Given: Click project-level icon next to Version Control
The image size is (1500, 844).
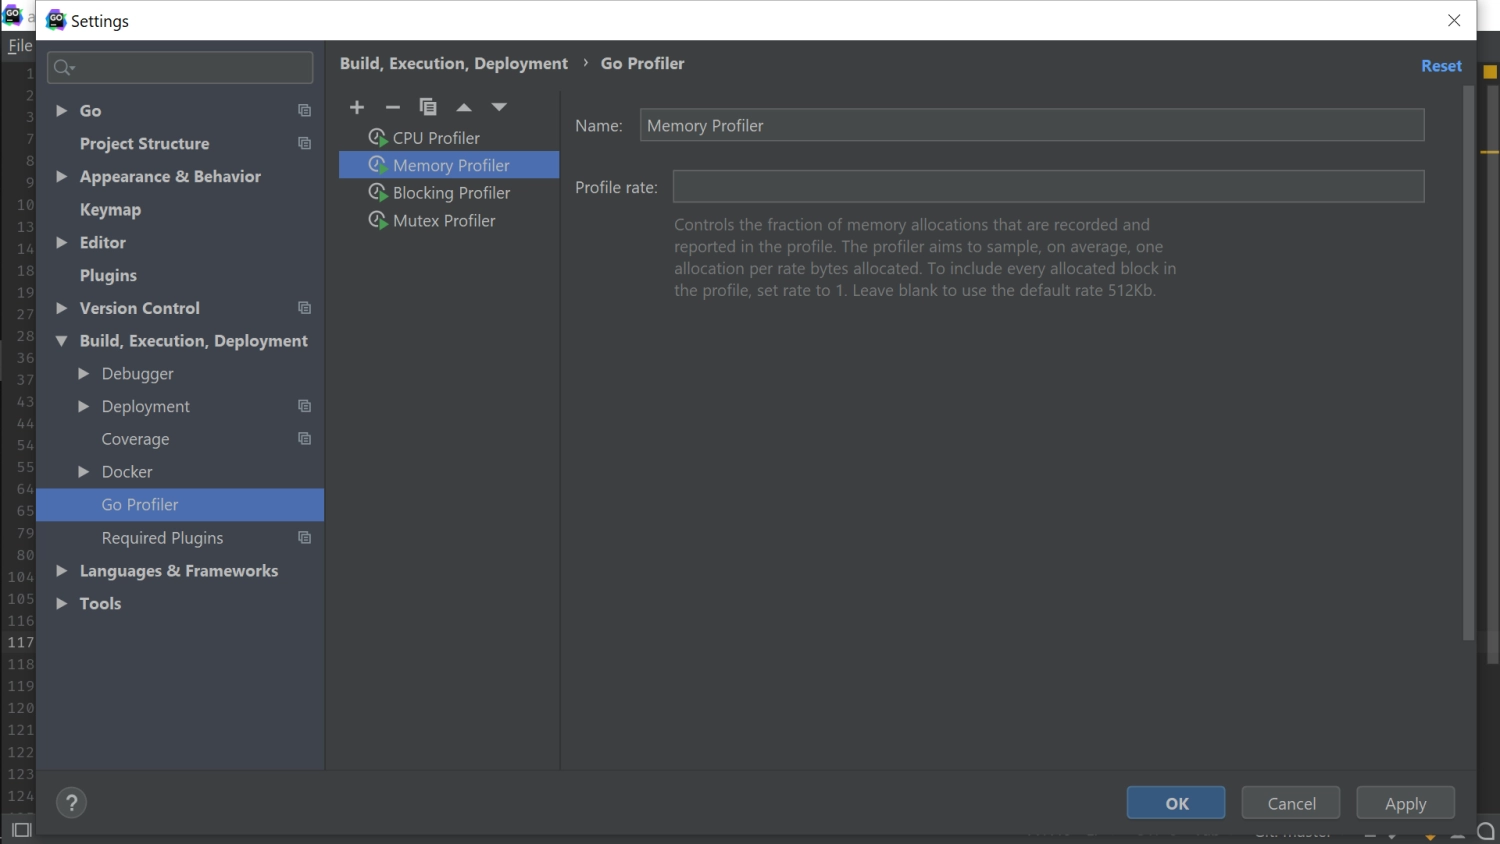Looking at the screenshot, I should pyautogui.click(x=305, y=308).
